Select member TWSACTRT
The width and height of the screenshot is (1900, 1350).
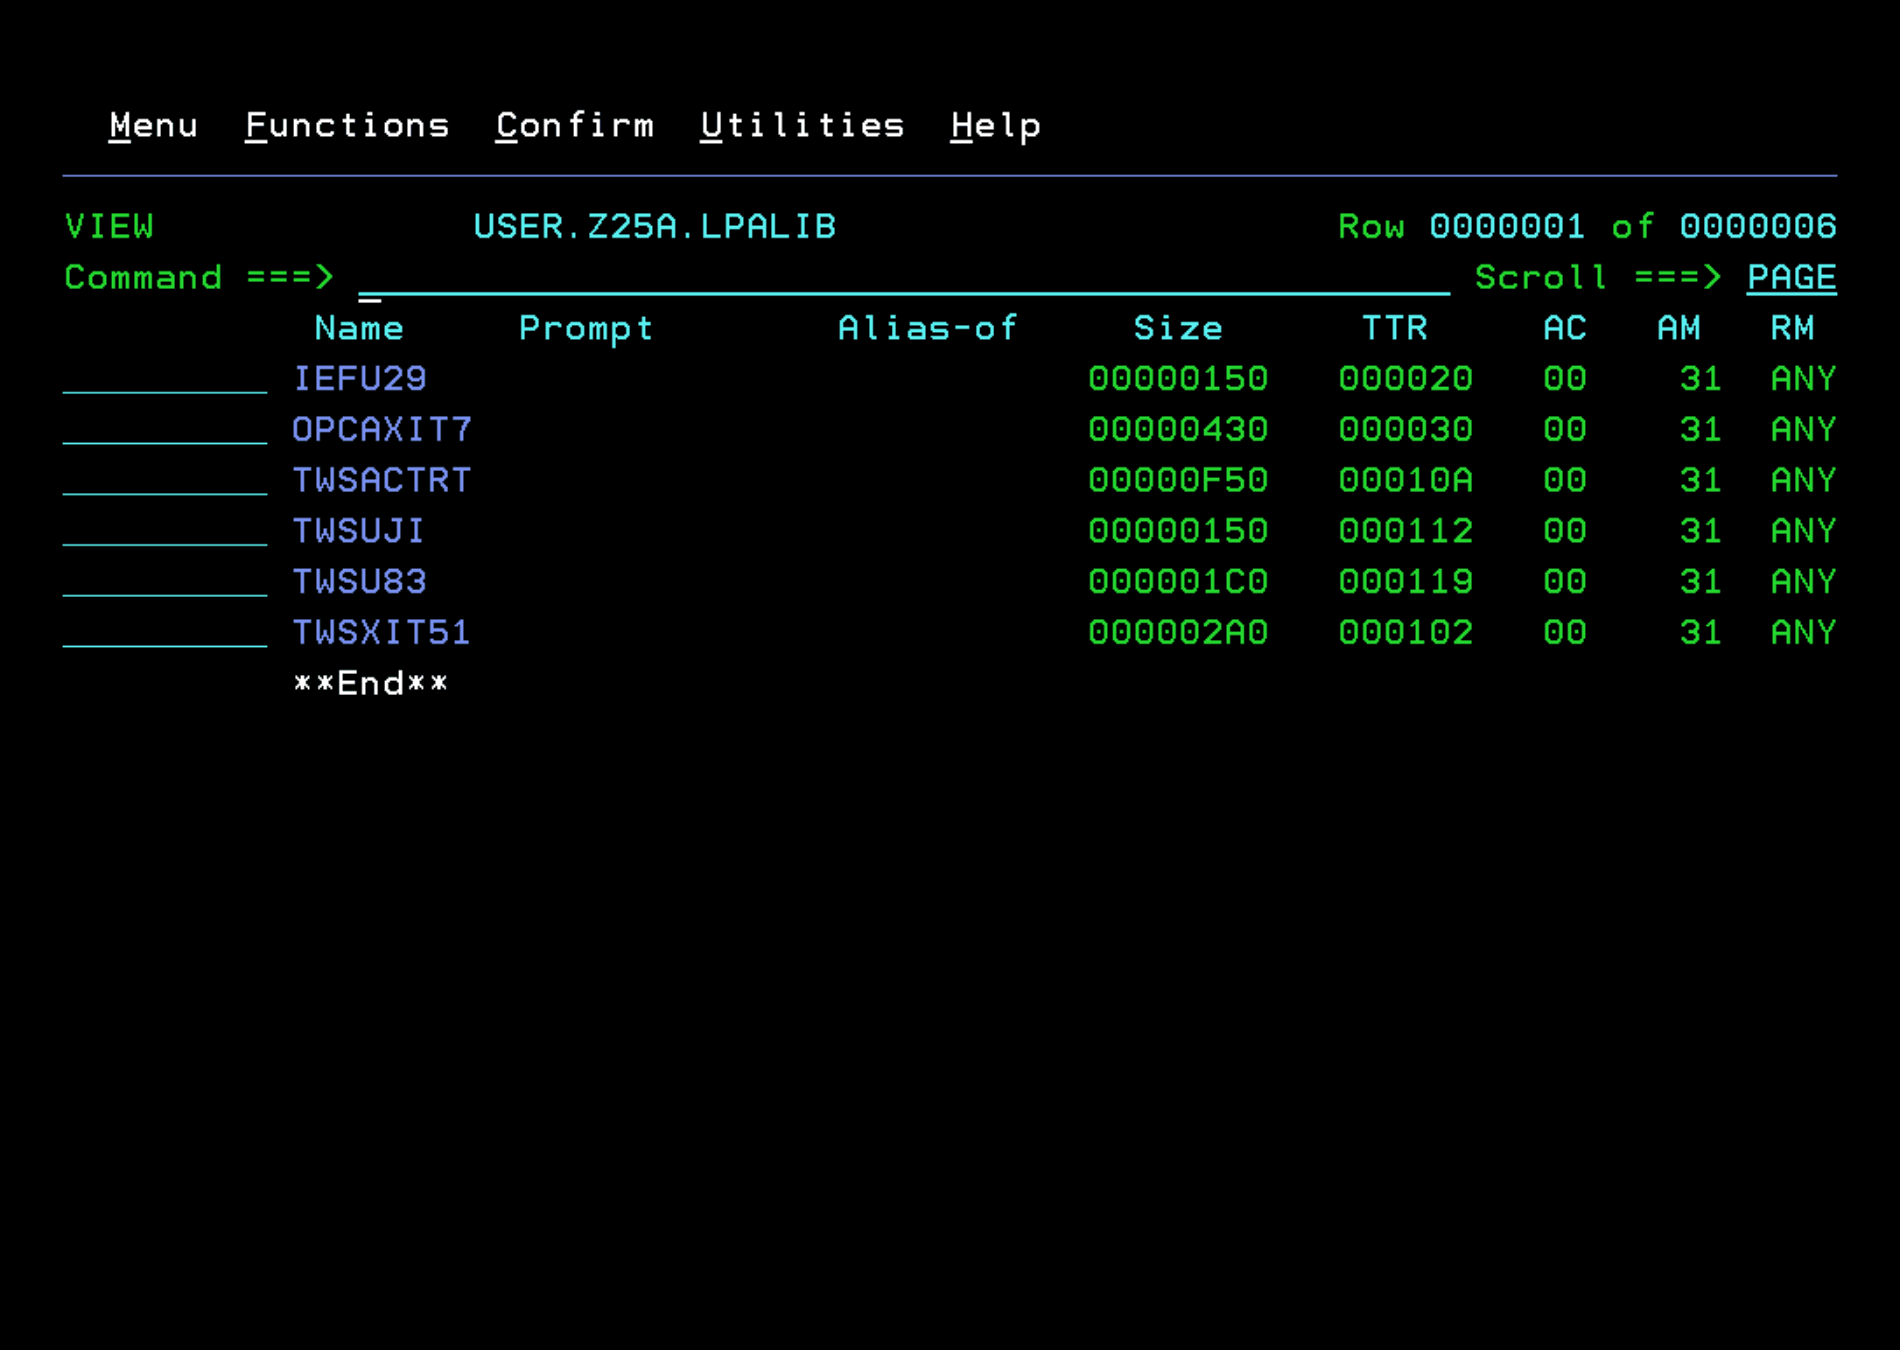381,481
